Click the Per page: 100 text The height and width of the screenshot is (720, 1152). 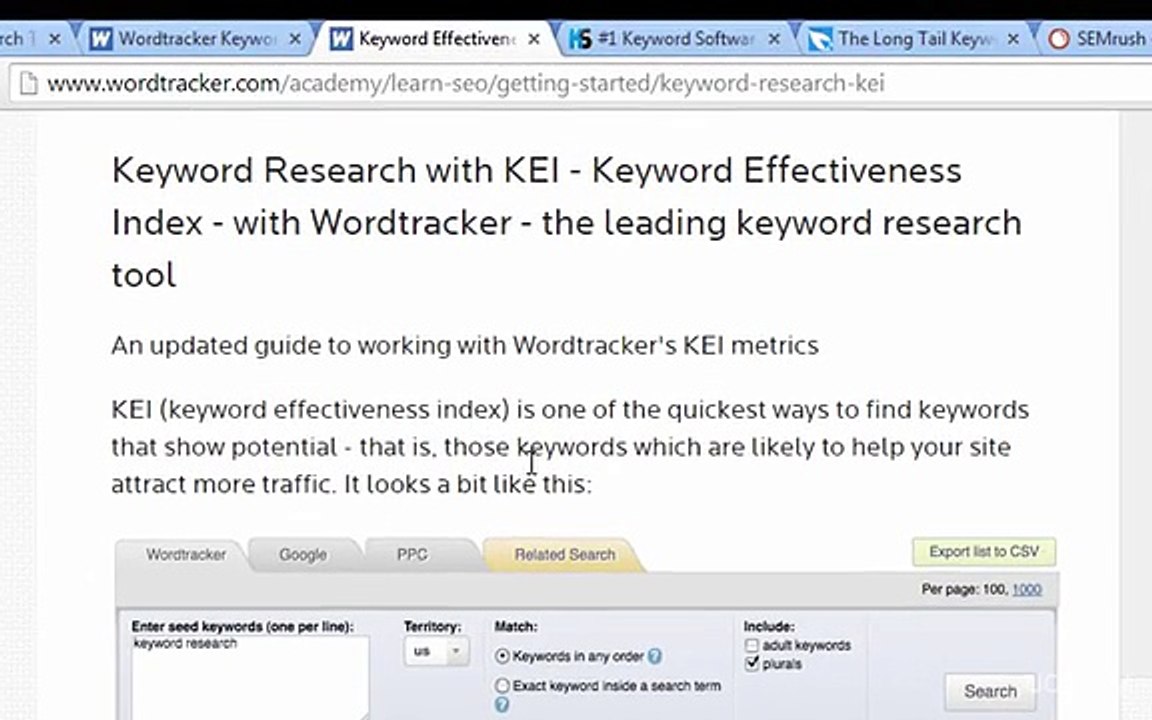[x=964, y=589]
